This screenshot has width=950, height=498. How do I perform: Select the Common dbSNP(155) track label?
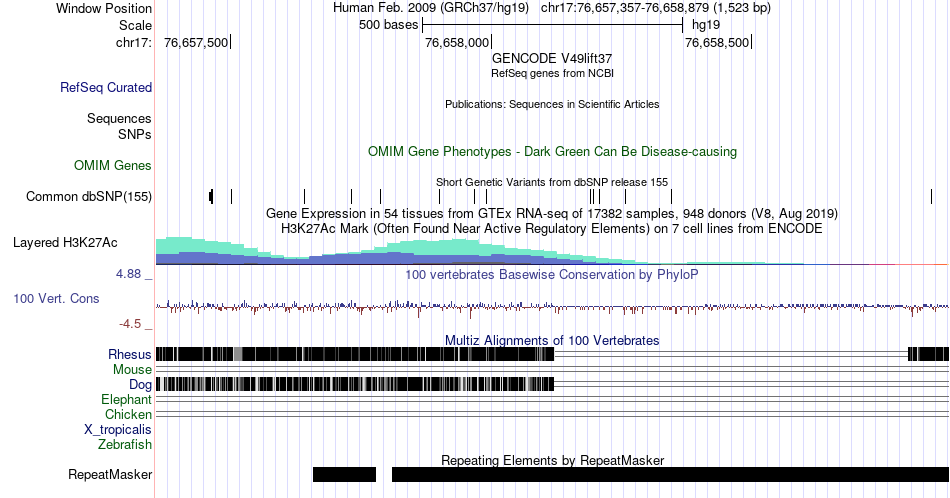pos(88,196)
